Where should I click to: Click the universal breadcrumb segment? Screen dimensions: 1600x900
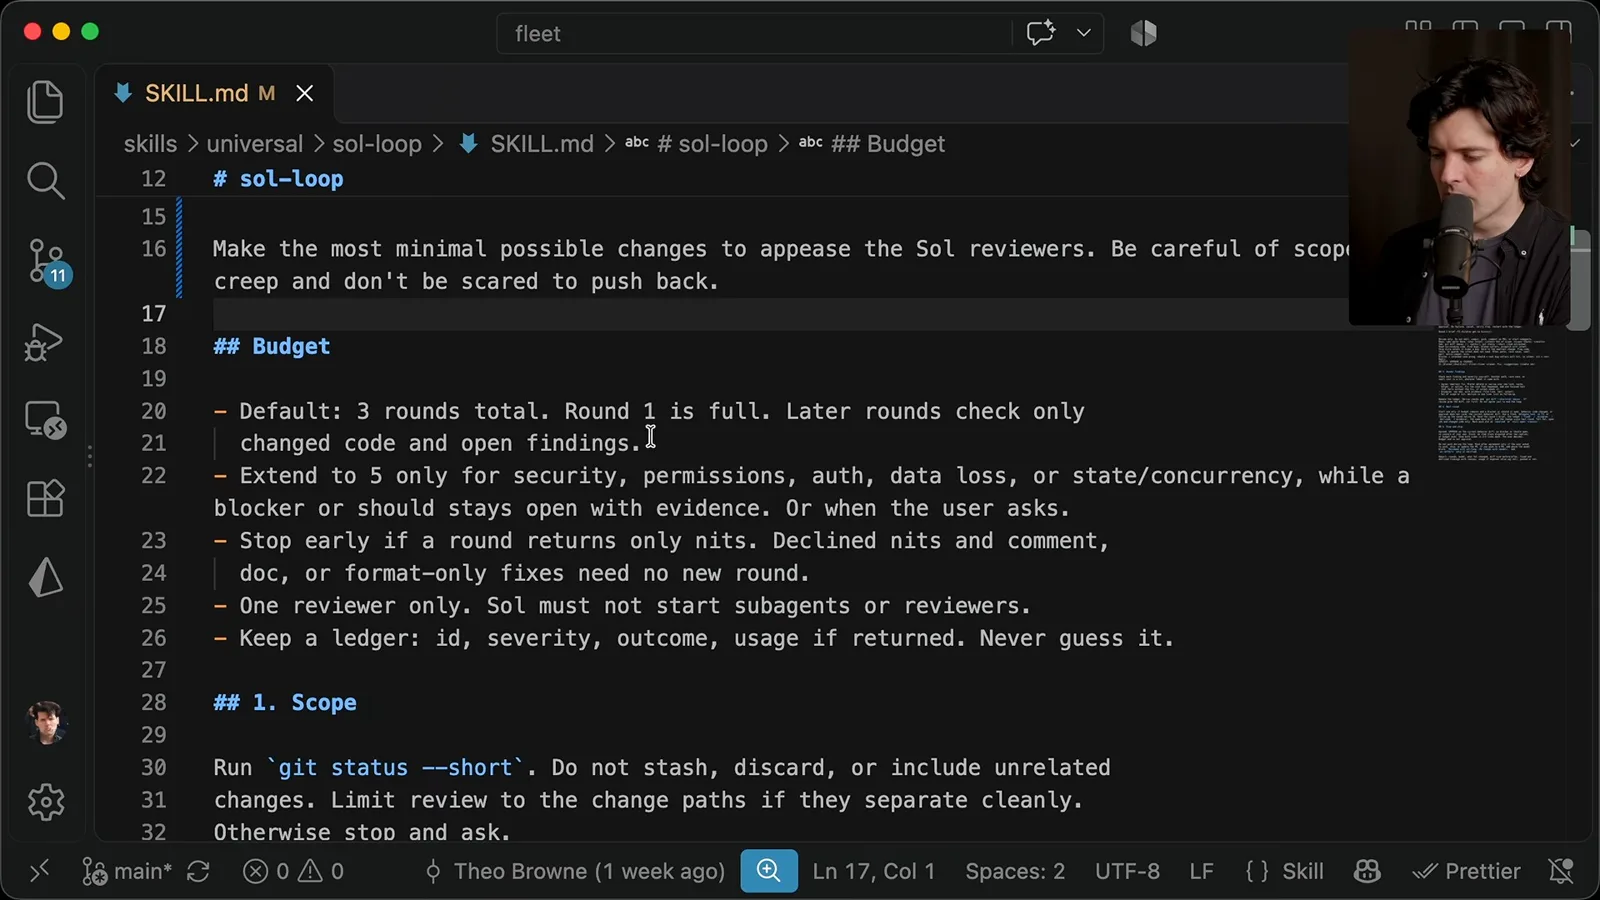pos(254,144)
